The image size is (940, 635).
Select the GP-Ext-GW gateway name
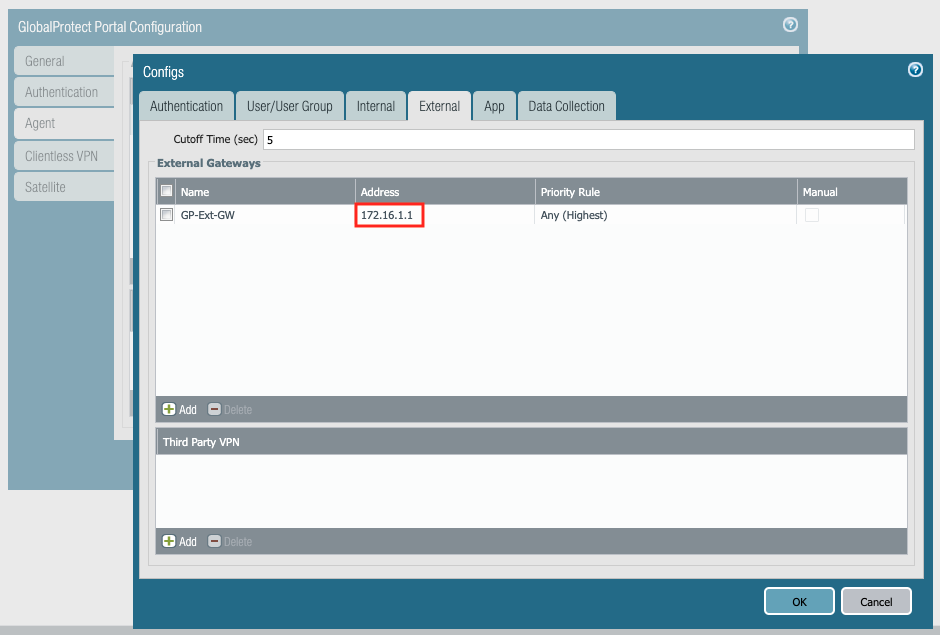coord(207,215)
